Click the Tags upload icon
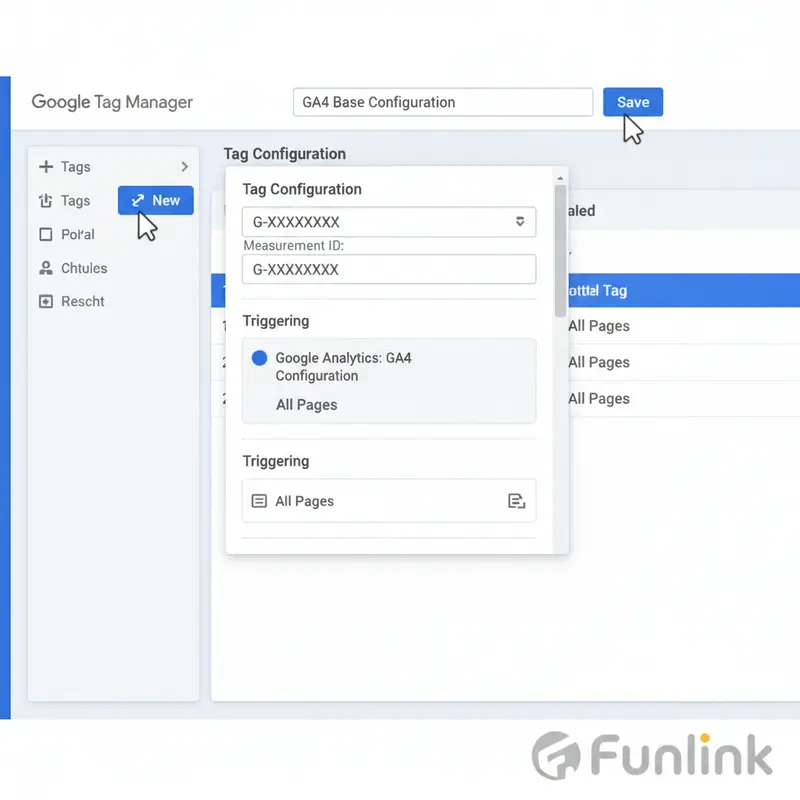This screenshot has width=800, height=800. tap(47, 200)
